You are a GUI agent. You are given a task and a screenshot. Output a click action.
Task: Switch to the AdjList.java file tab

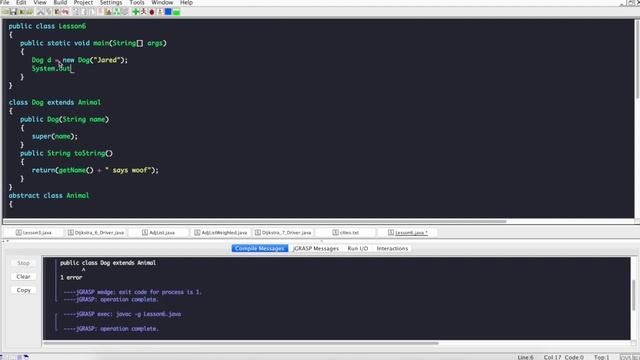tap(158, 233)
